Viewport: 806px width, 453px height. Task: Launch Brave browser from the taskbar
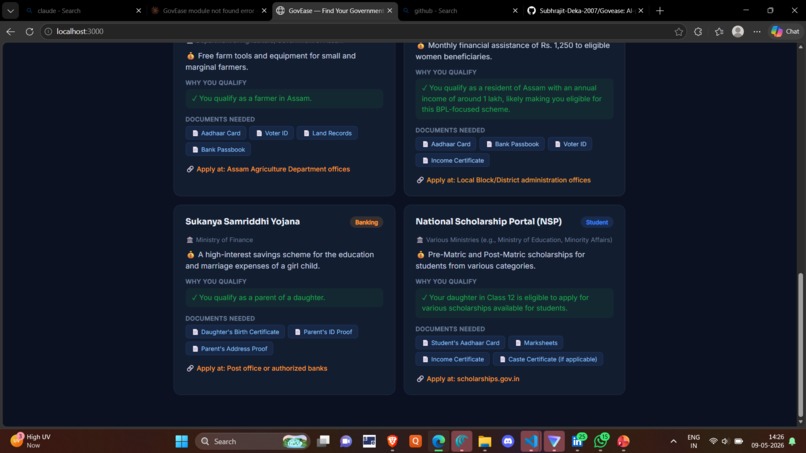392,441
